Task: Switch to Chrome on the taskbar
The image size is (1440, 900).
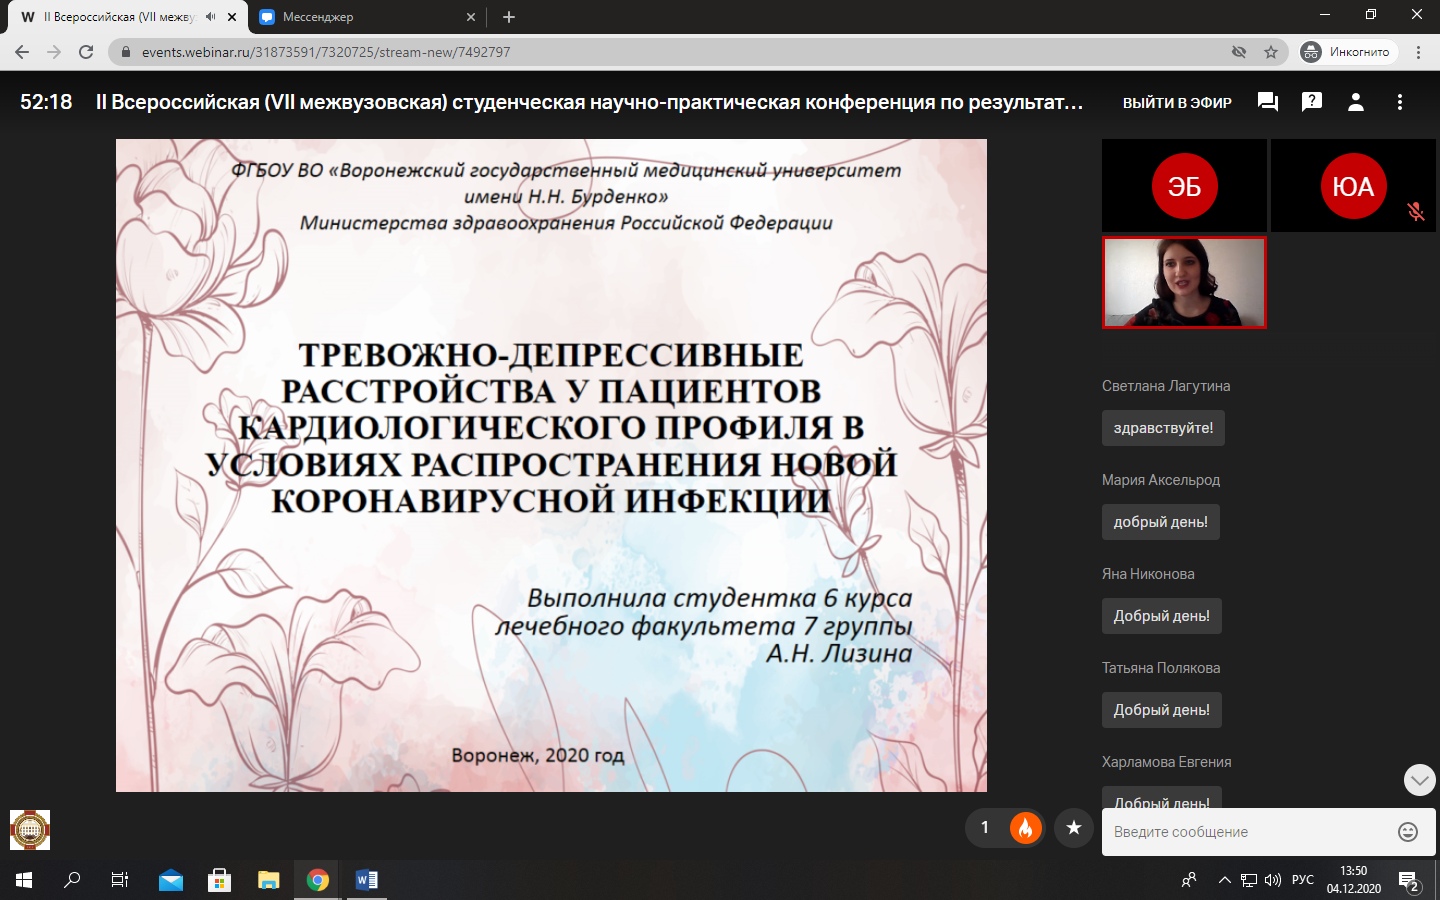Action: [x=317, y=880]
